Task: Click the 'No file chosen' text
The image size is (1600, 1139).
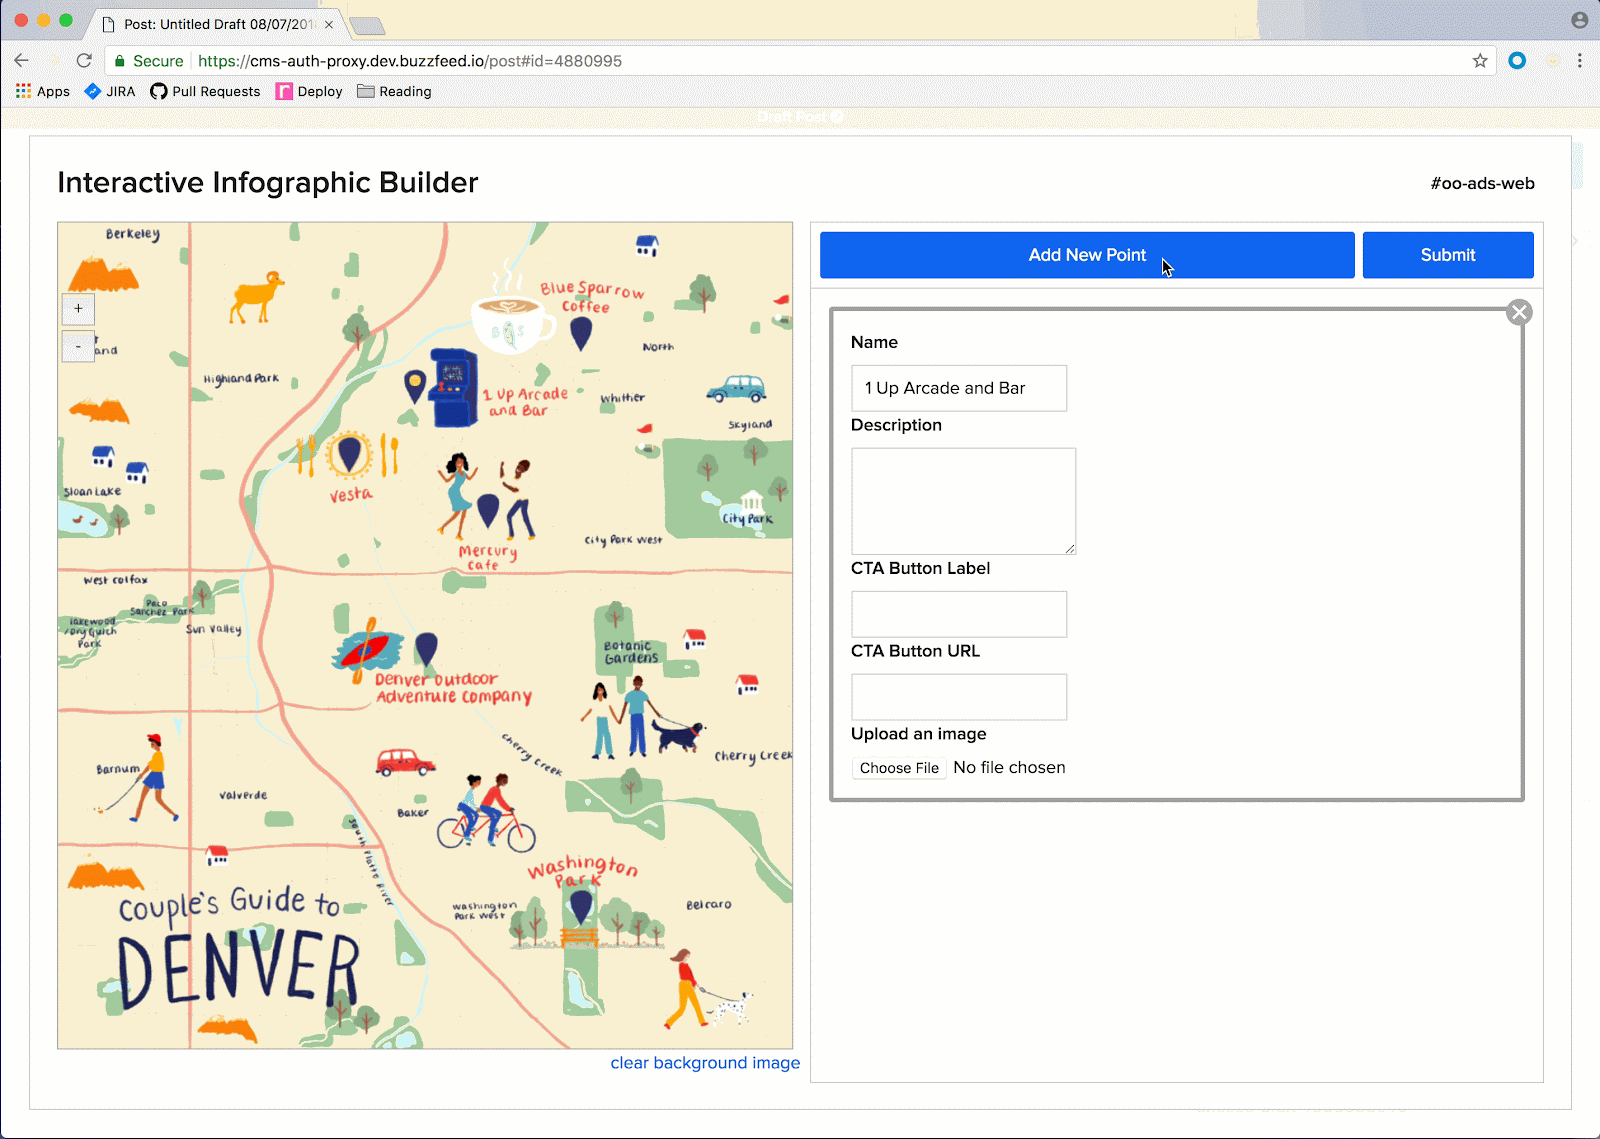Action: coord(1009,768)
